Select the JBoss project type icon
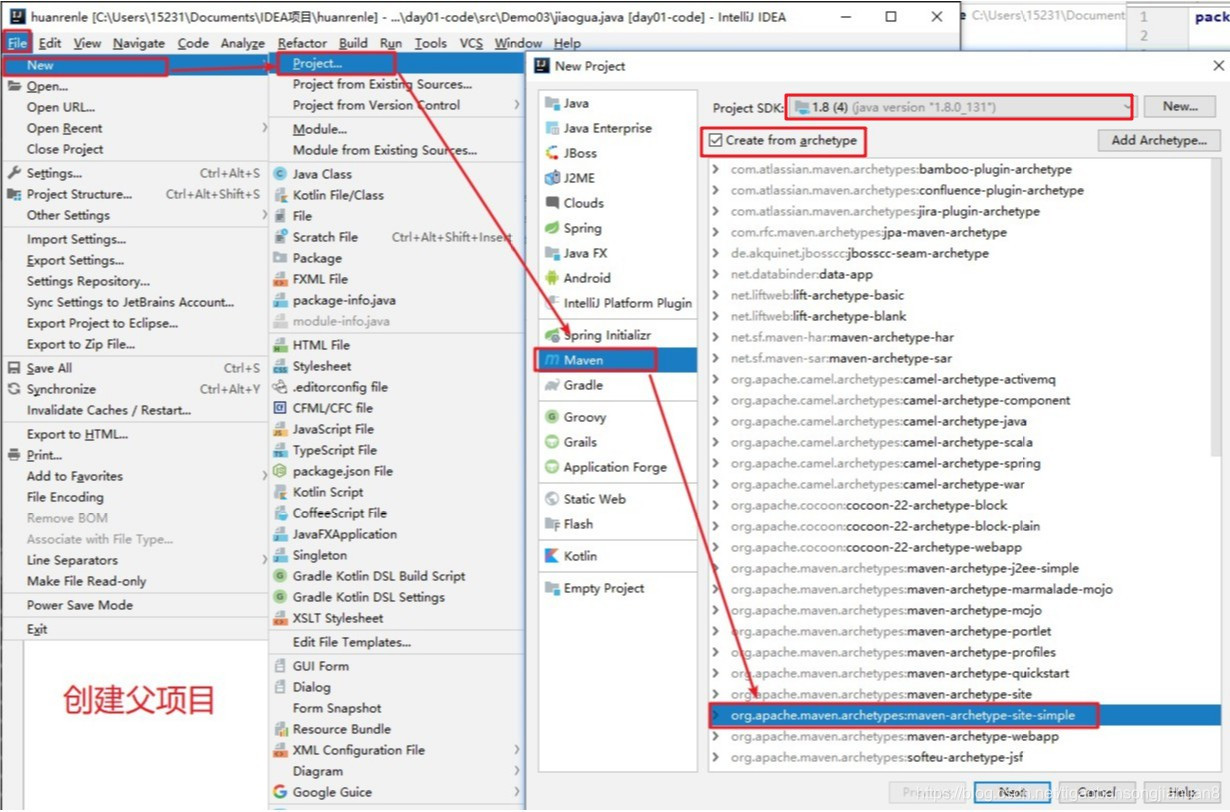The height and width of the screenshot is (812, 1230). (551, 153)
